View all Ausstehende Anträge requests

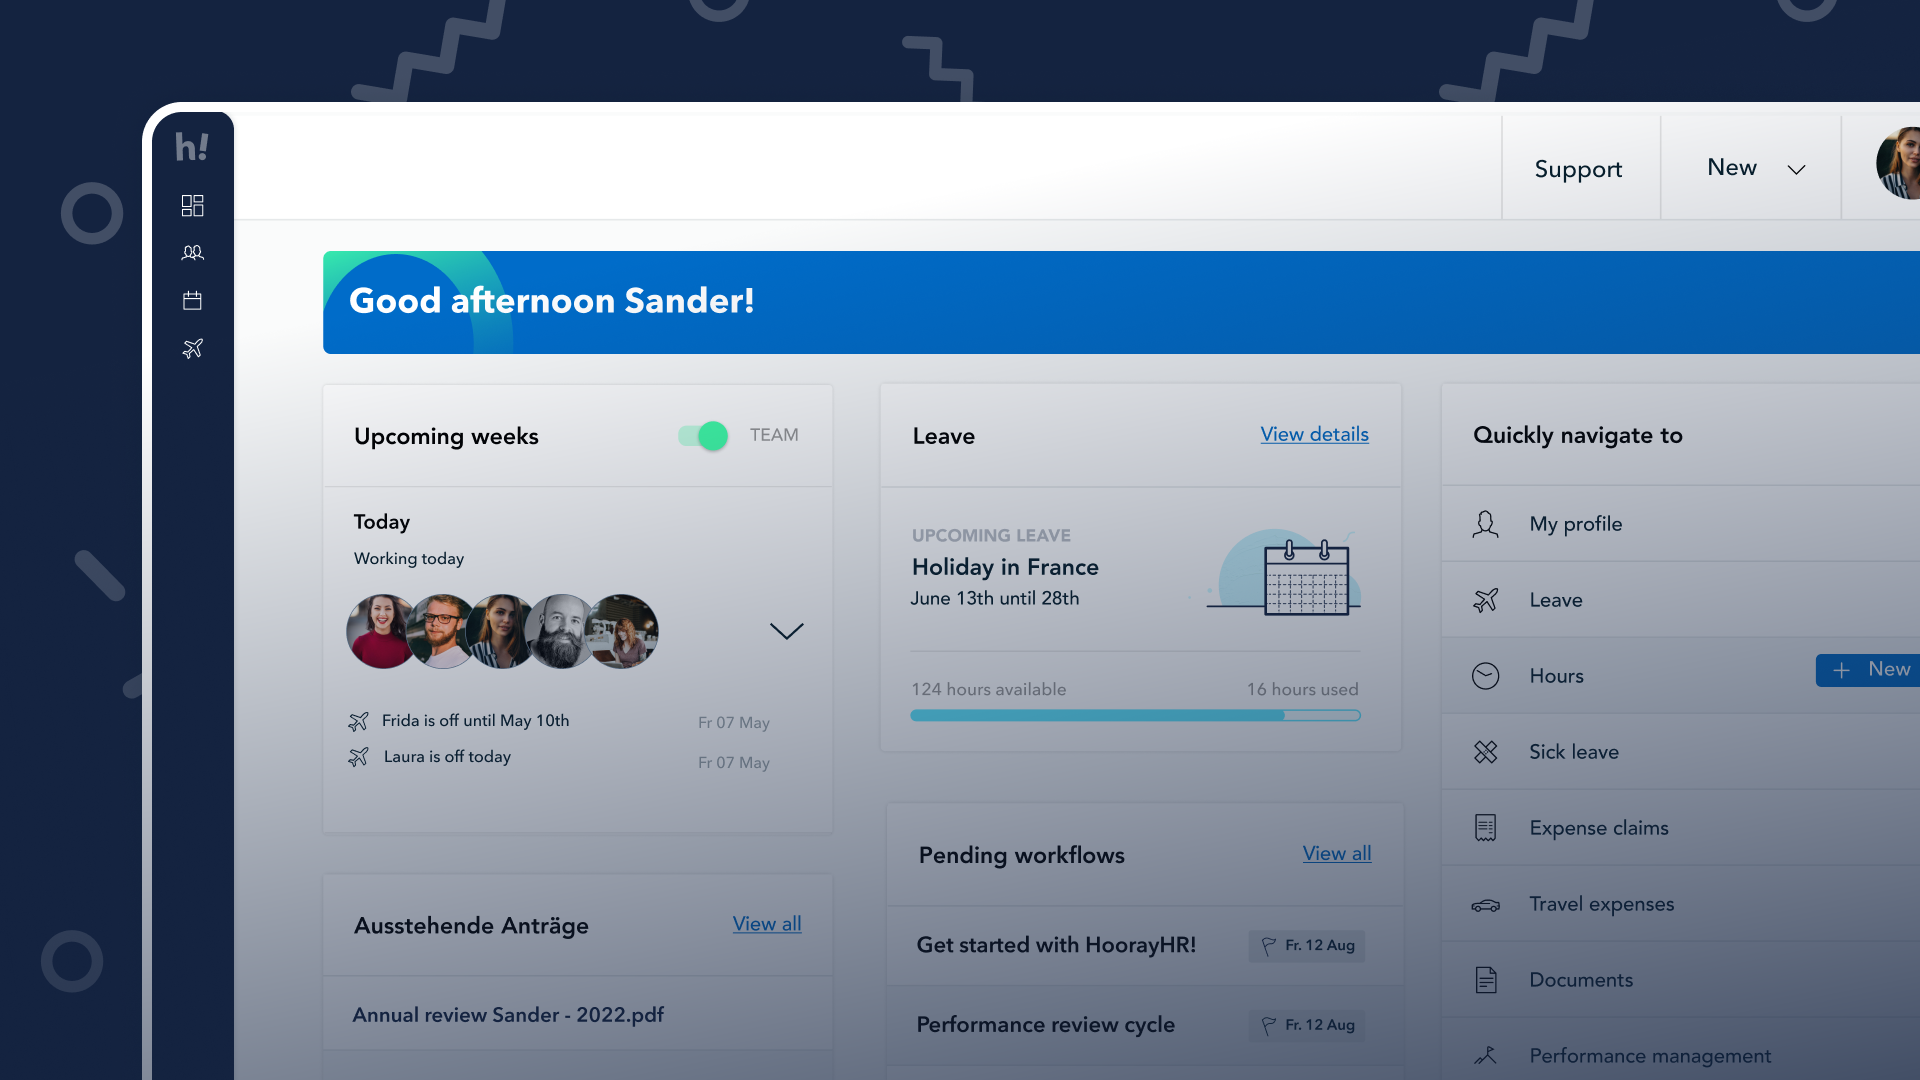[x=766, y=923]
